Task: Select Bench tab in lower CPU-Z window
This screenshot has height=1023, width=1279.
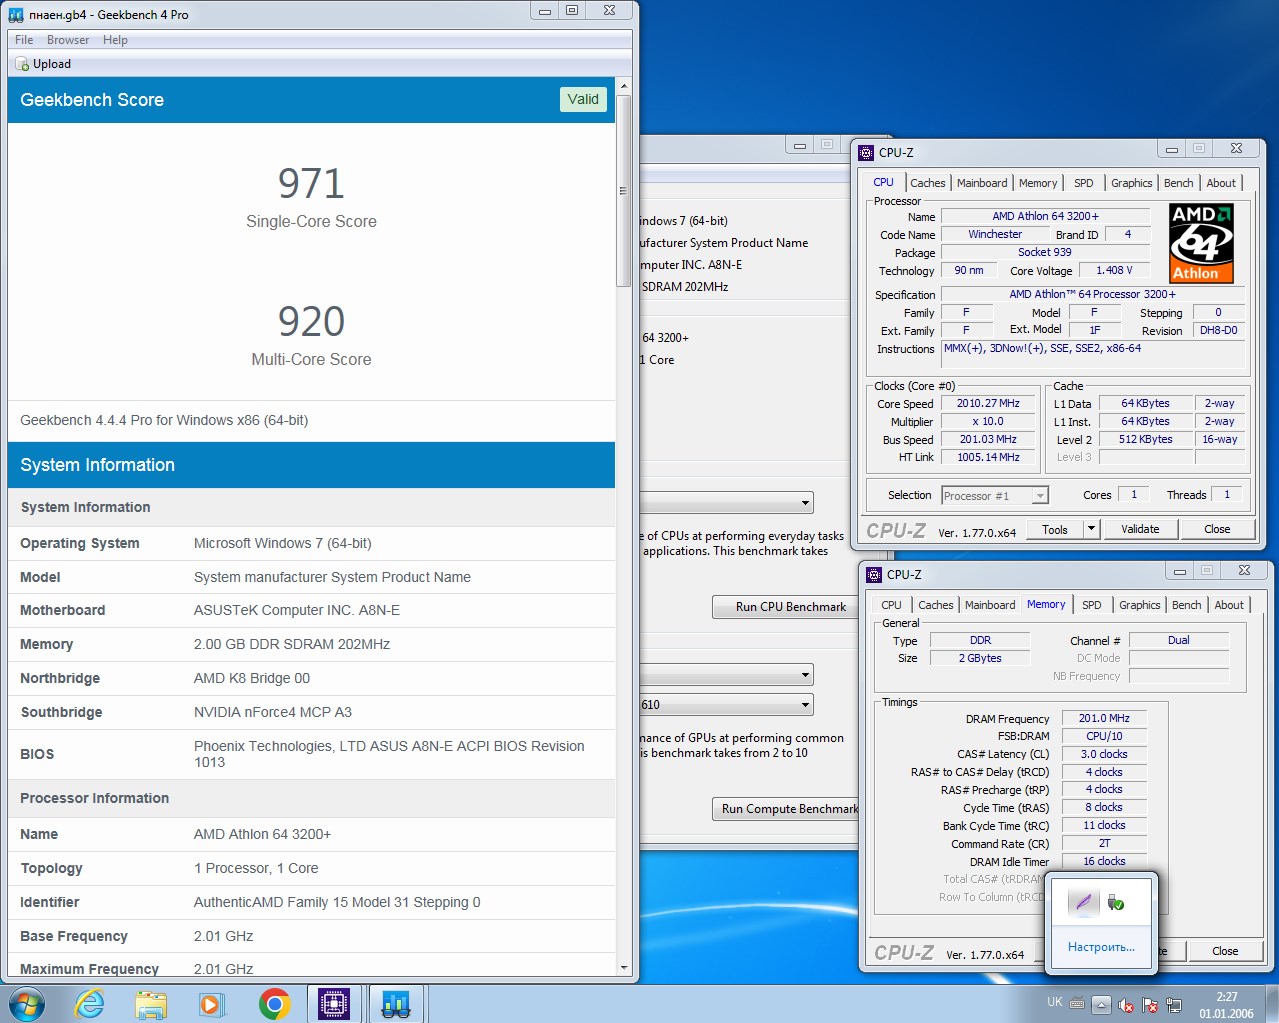Action: coord(1187,605)
